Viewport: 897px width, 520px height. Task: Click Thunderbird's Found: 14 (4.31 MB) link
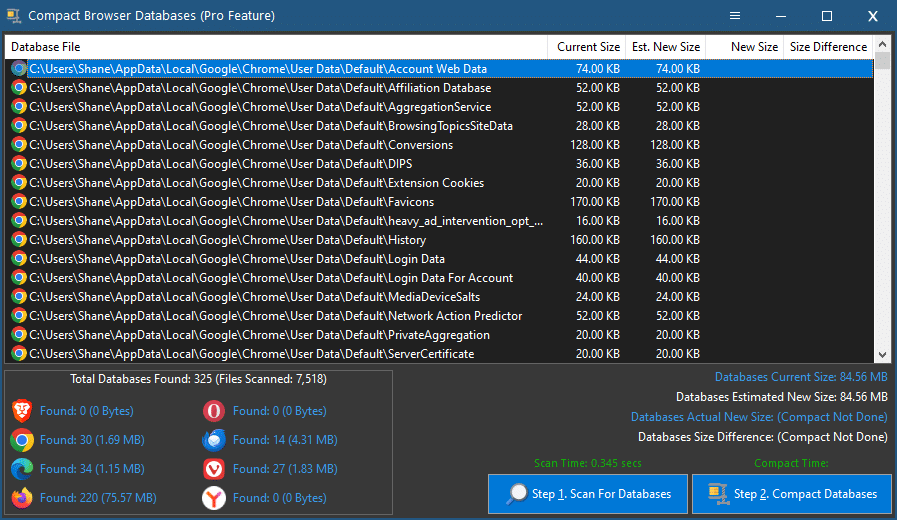(285, 440)
